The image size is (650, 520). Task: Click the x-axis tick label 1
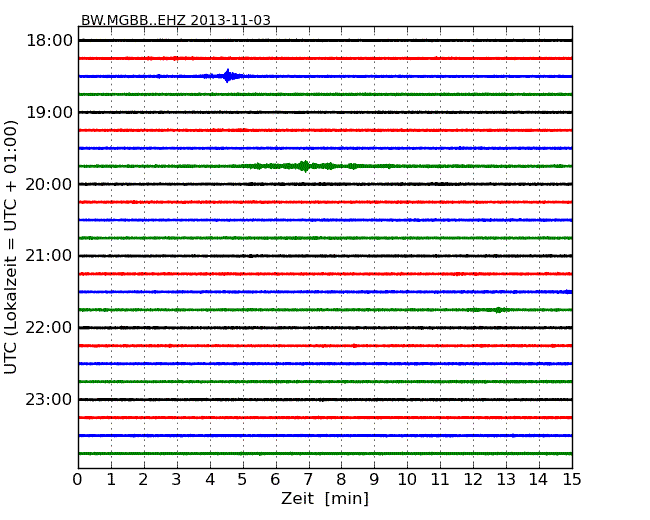click(111, 480)
